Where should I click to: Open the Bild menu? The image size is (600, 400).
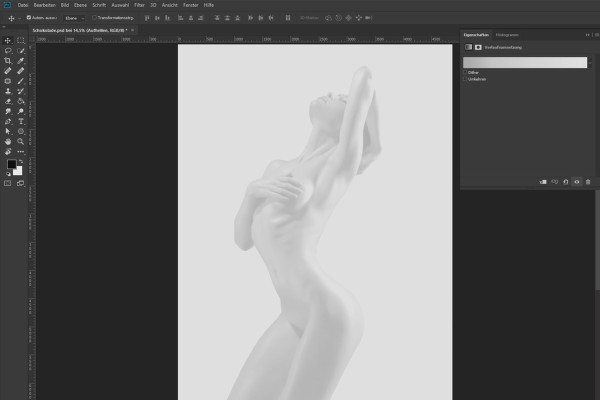pos(65,5)
